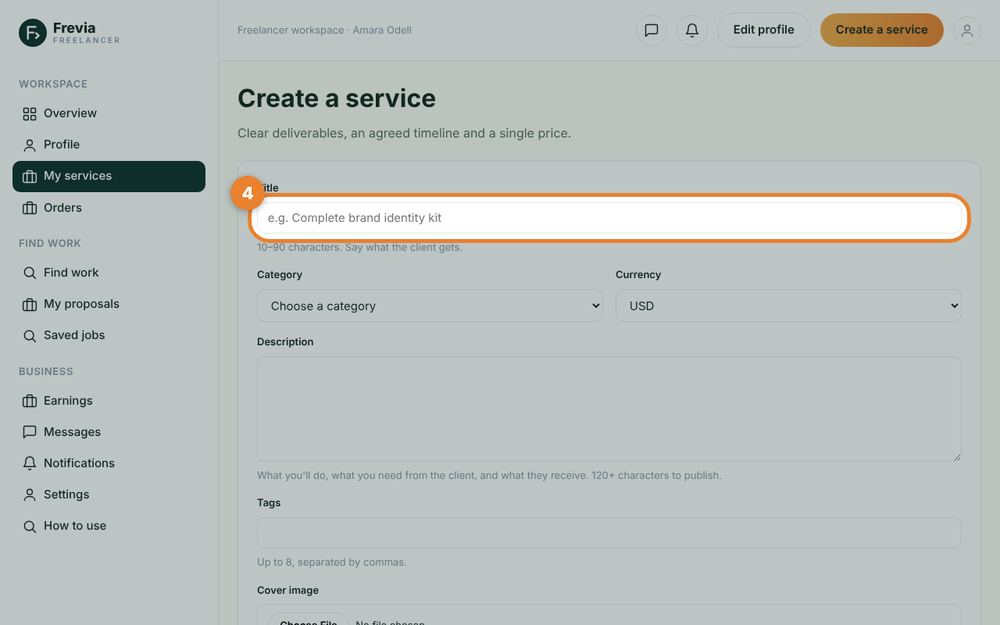Click the Earnings briefcase icon
Viewport: 1000px width, 625px height.
point(29,401)
